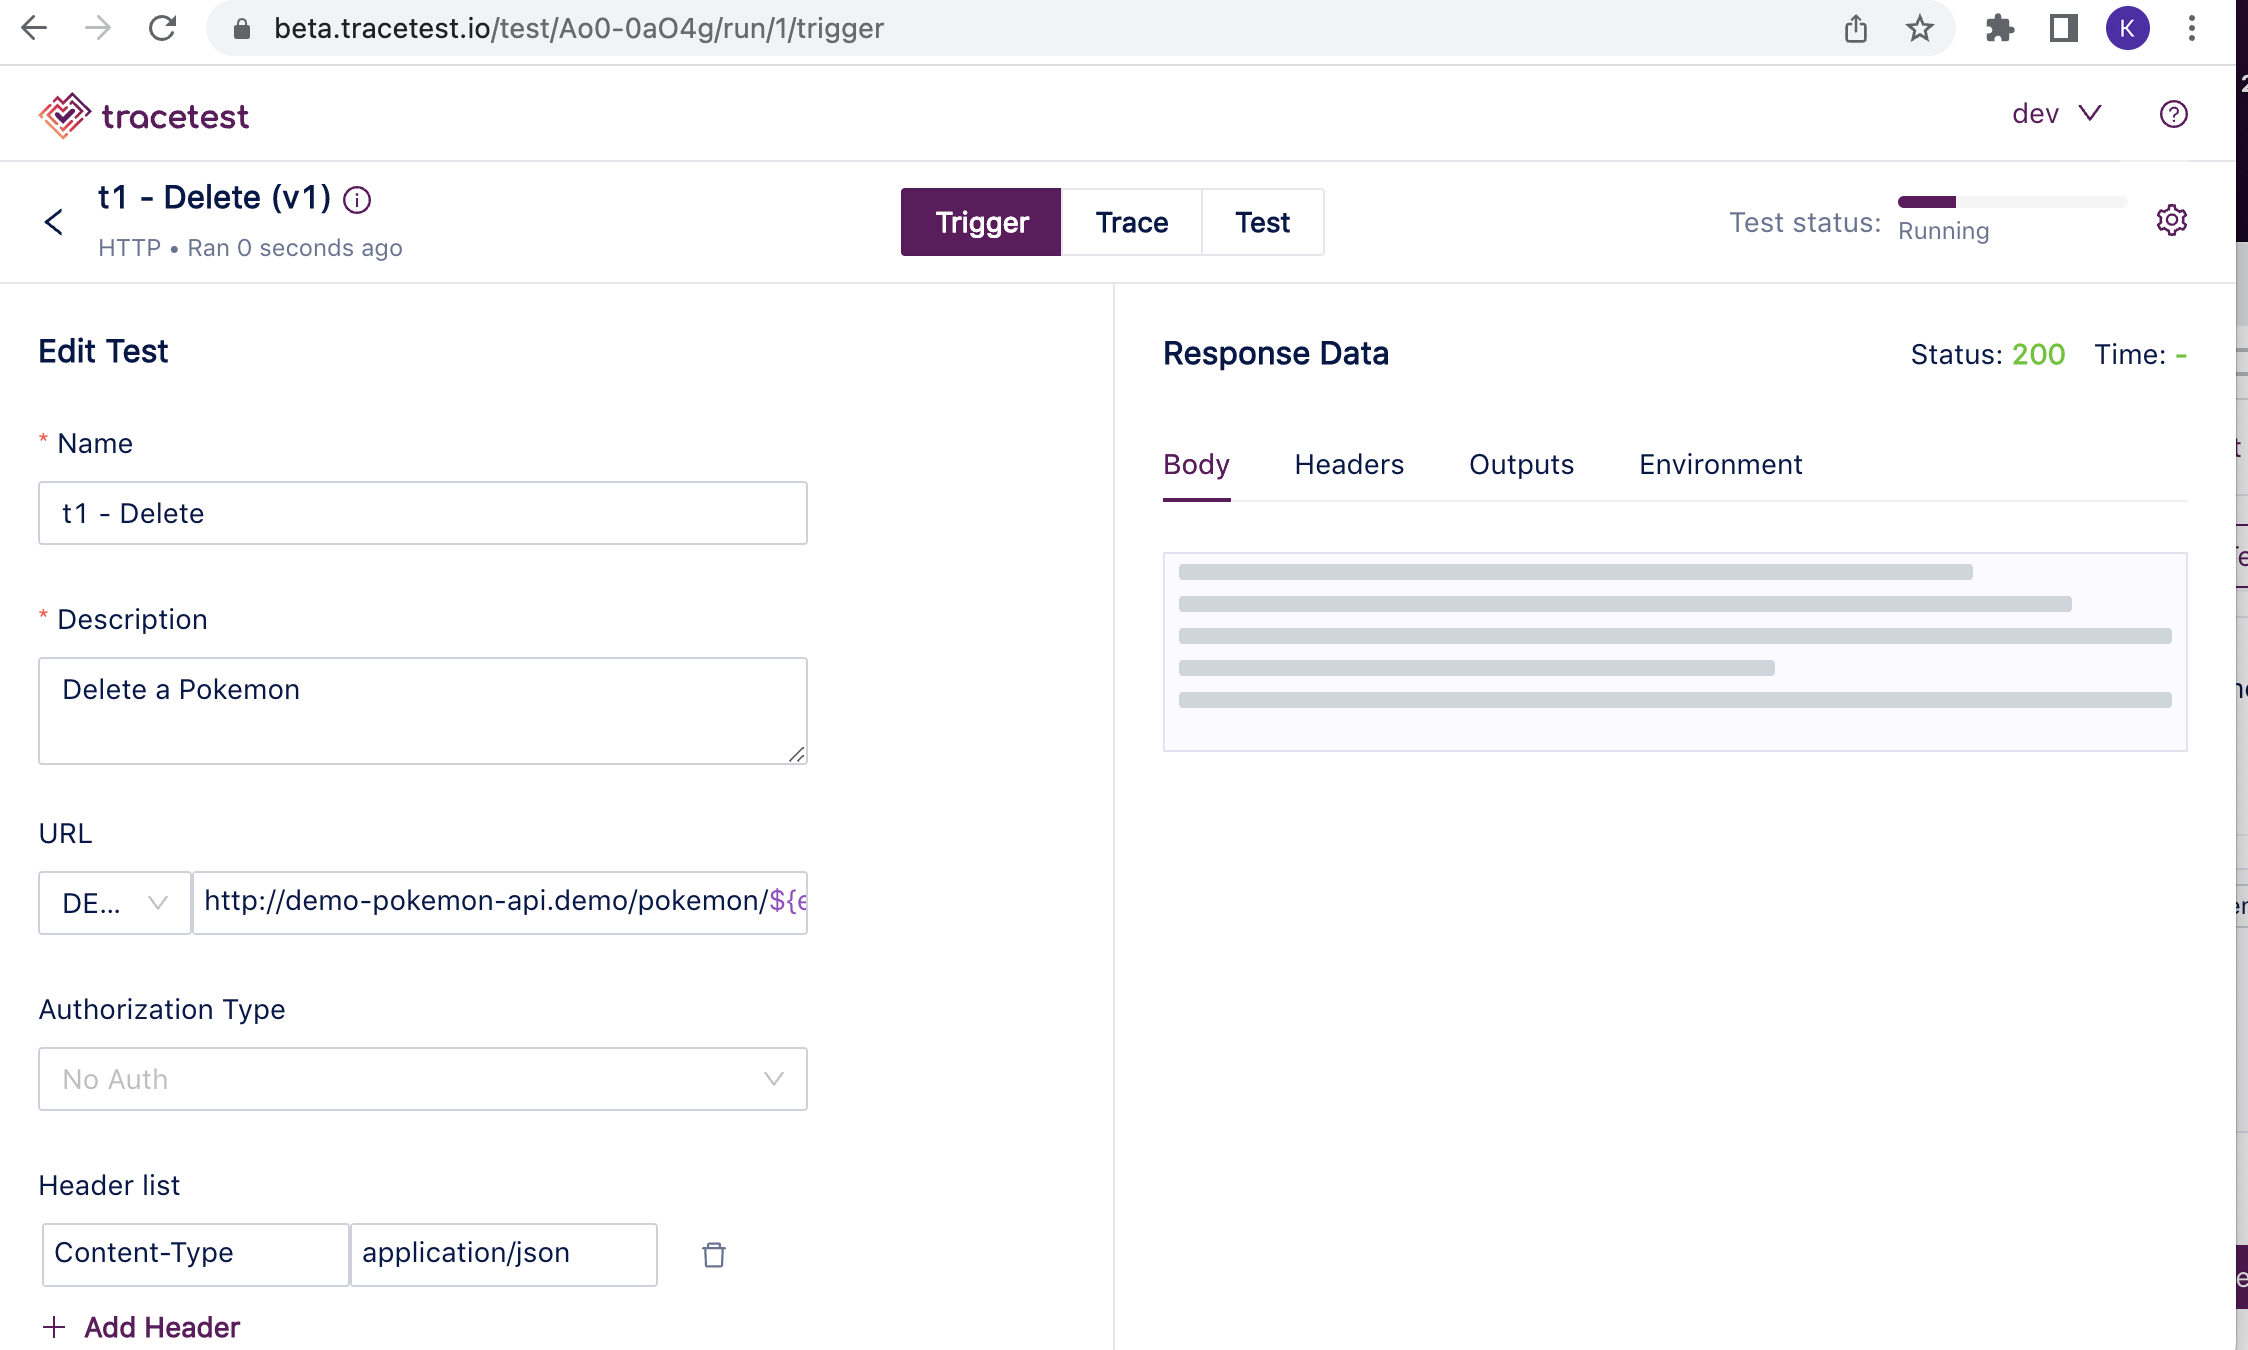
Task: Click the lock icon in the address bar
Action: coord(241,28)
